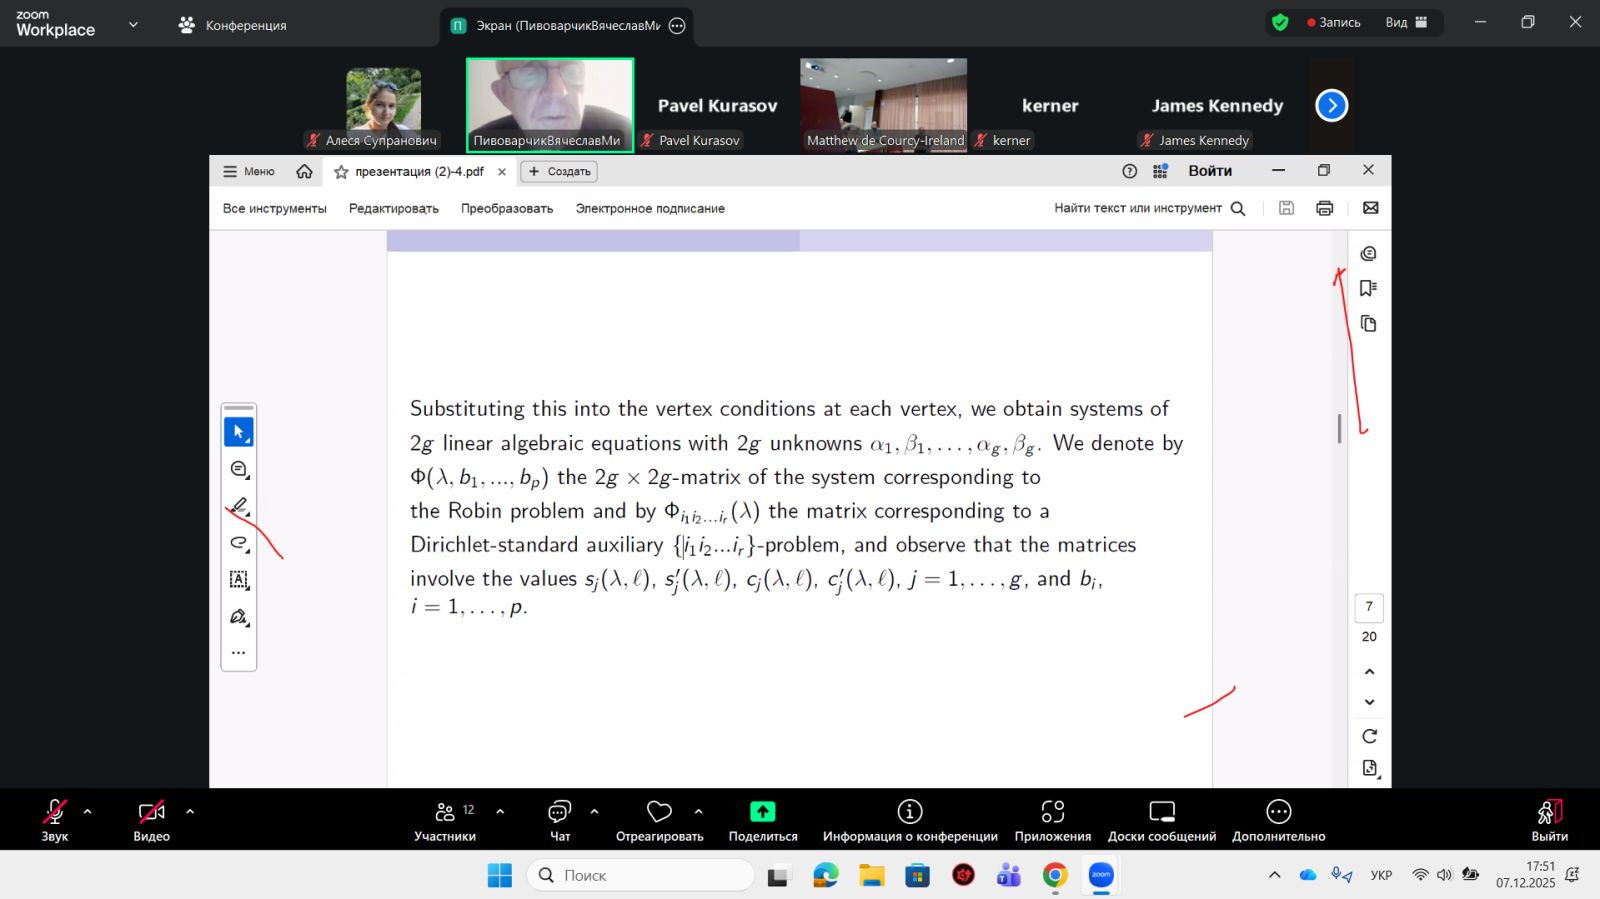Select the text box tool
The width and height of the screenshot is (1600, 899).
click(x=238, y=580)
